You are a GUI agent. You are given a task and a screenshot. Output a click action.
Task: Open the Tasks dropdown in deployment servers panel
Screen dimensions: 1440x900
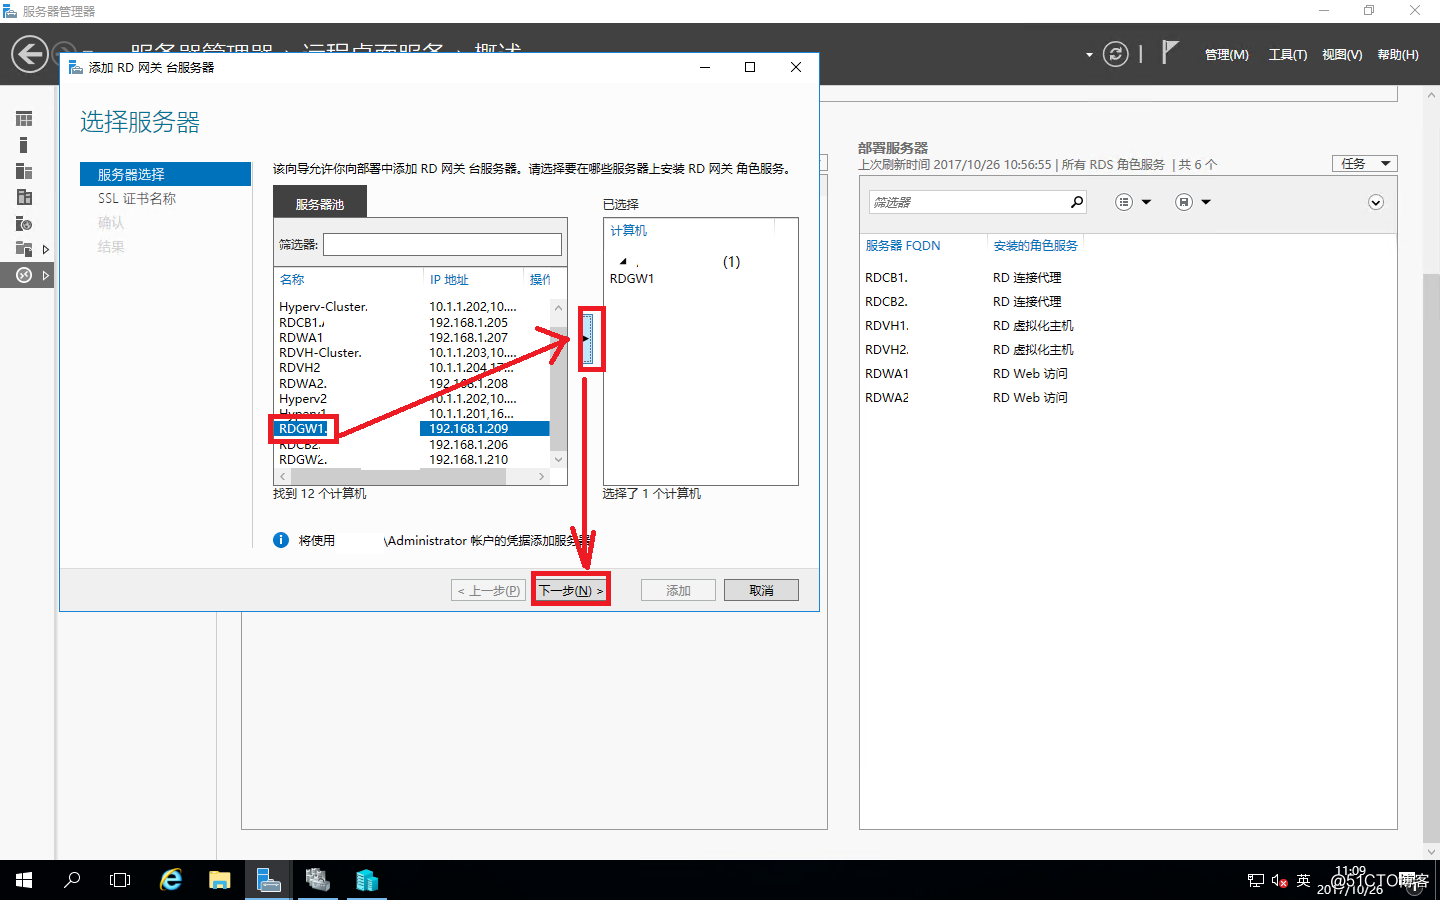click(x=1364, y=163)
